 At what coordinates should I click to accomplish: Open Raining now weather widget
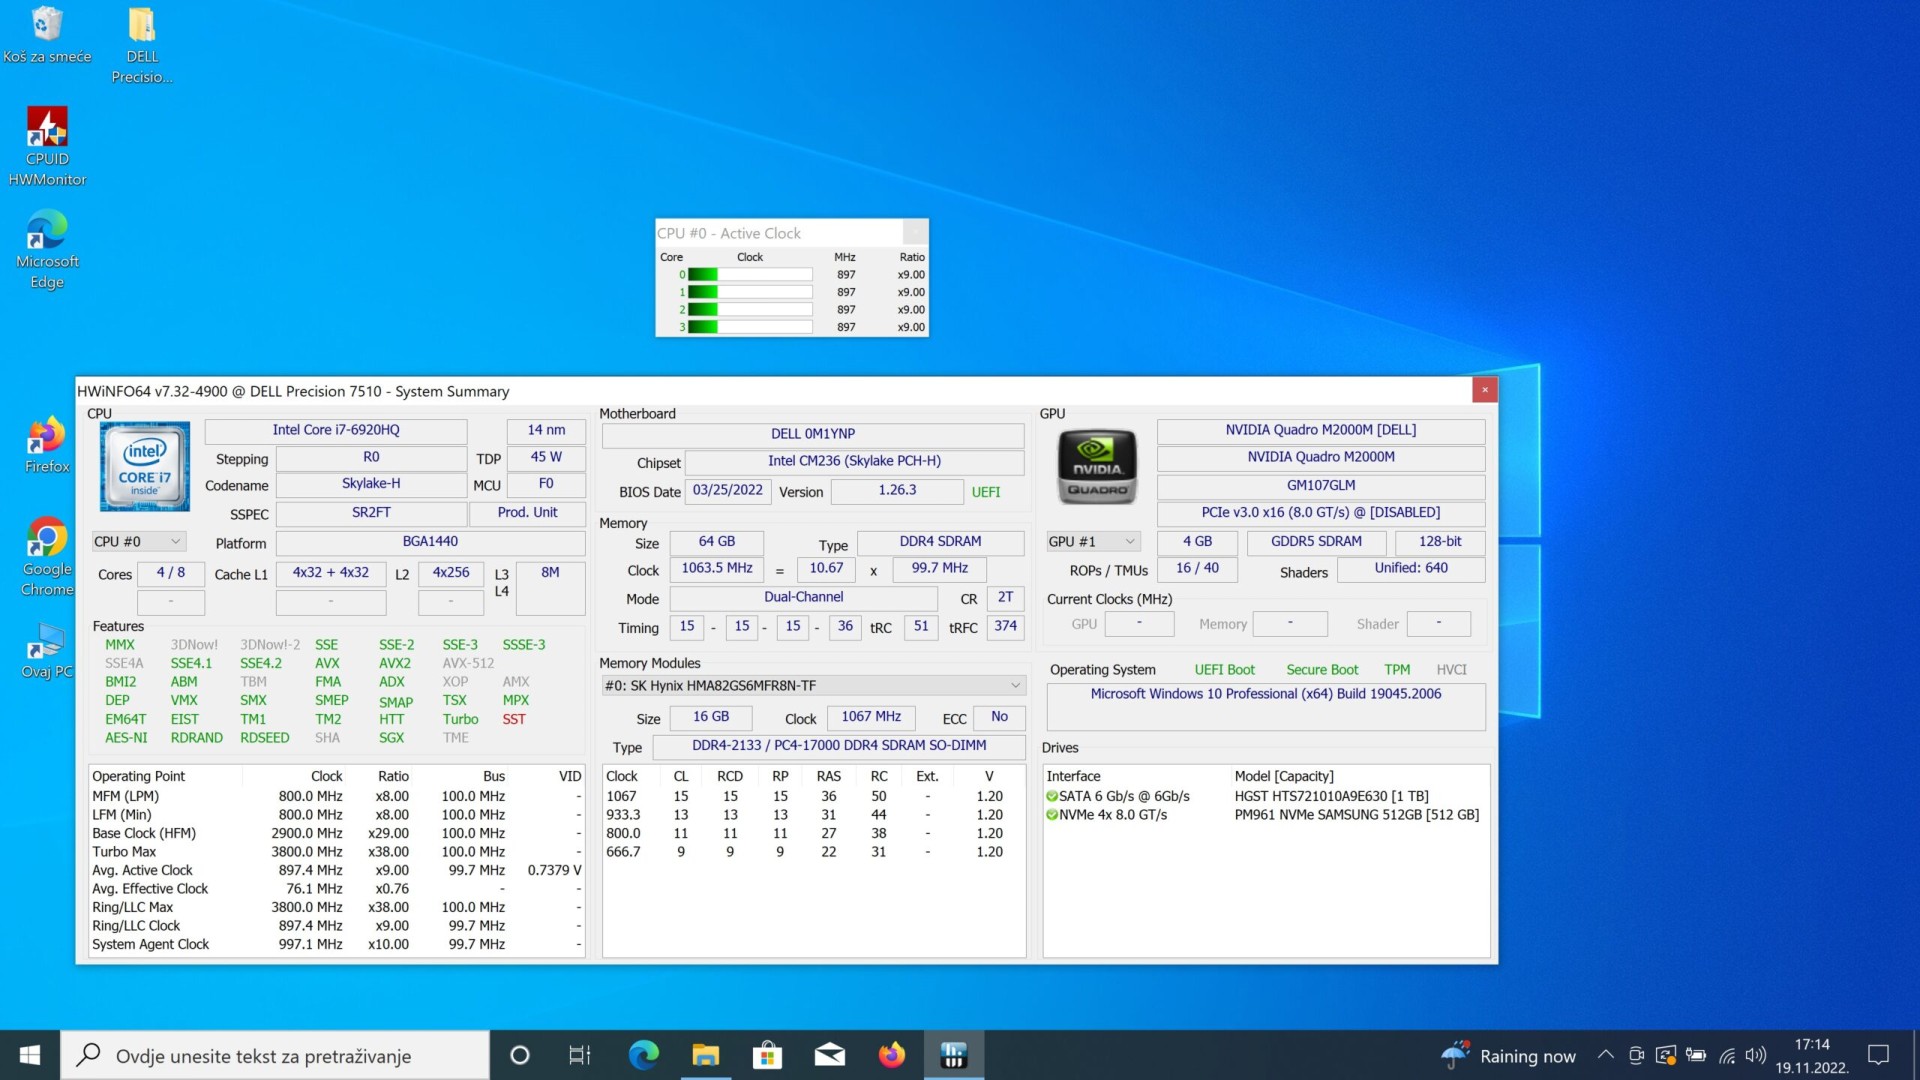[1509, 1055]
